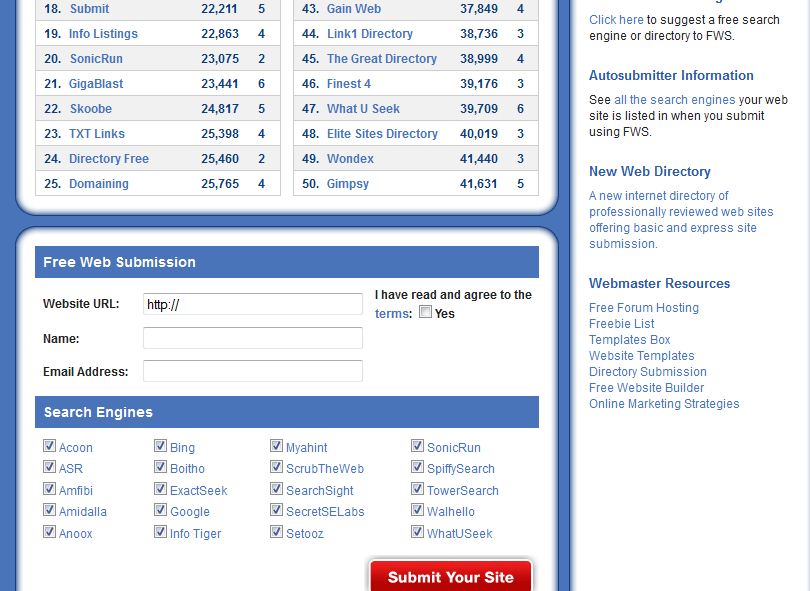Image resolution: width=810 pixels, height=591 pixels.
Task: Toggle the ScrubTheWeb checkbox
Action: point(276,467)
